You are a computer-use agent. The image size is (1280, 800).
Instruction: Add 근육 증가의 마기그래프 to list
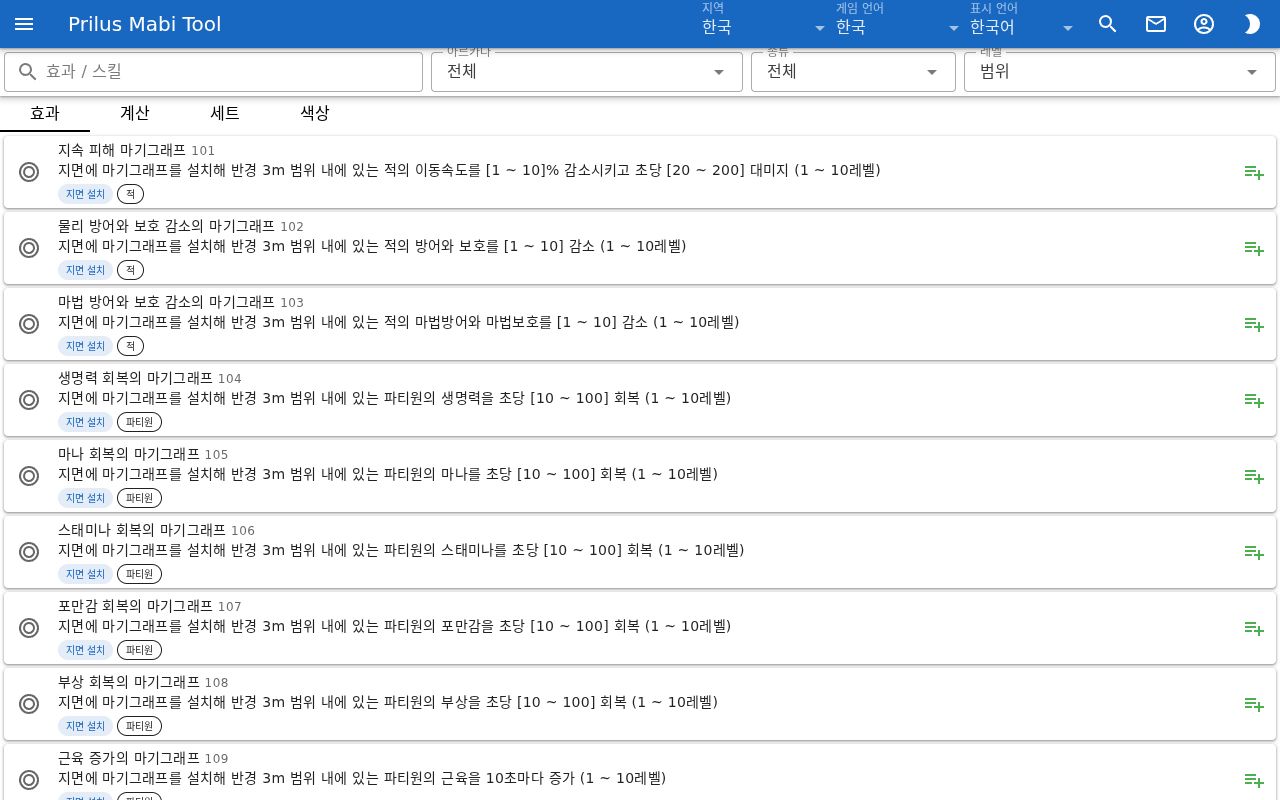click(x=1254, y=780)
